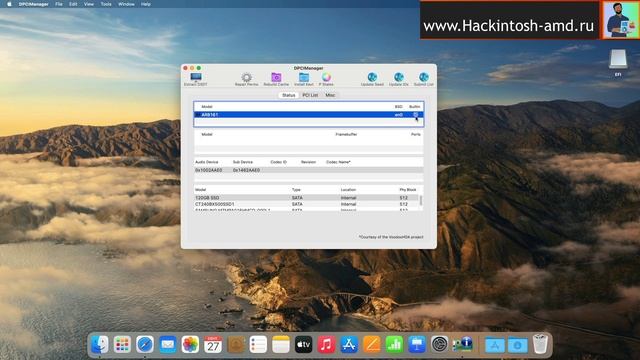This screenshot has width=640, height=360.
Task: Open Calendar showing 27 in the Dock
Action: 213,345
